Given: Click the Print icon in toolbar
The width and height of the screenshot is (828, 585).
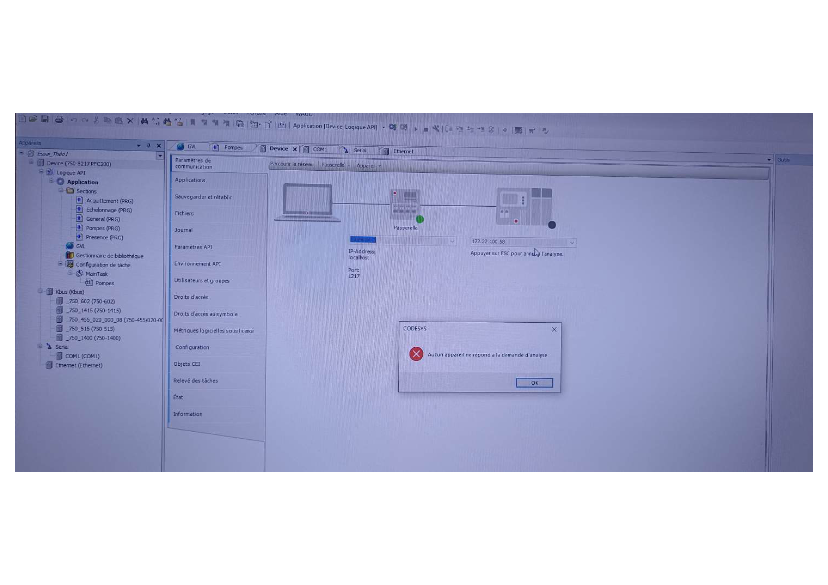Looking at the screenshot, I should (x=58, y=119).
